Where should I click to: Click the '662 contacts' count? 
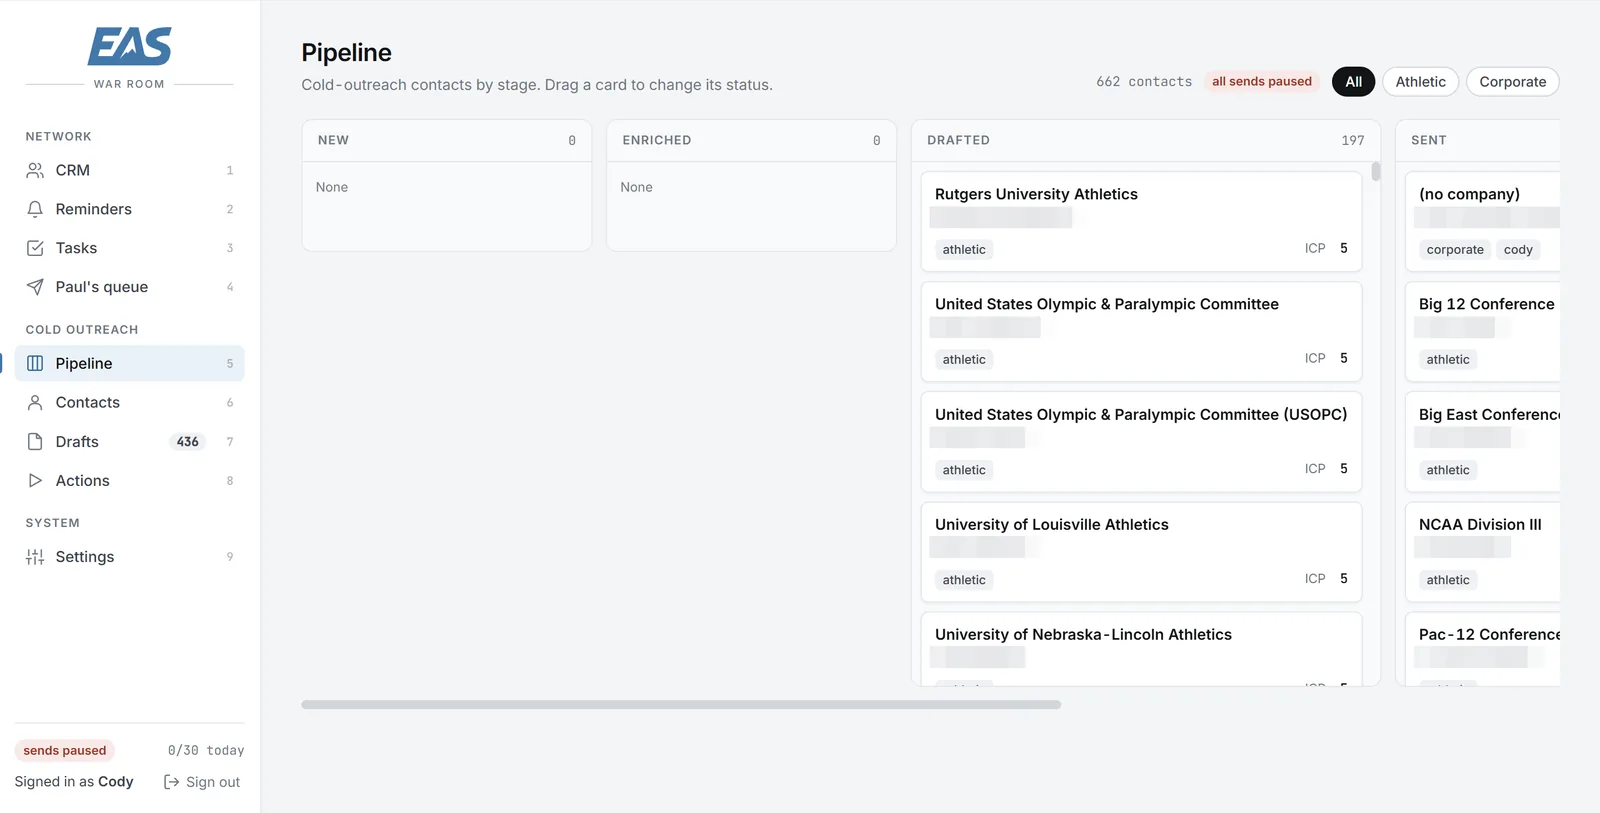[x=1144, y=82]
